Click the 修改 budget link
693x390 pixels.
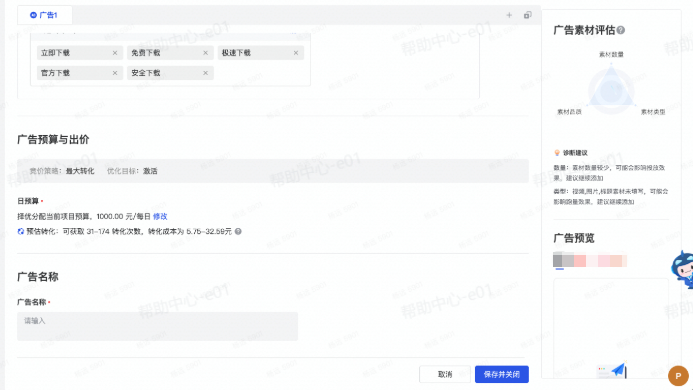tap(160, 216)
